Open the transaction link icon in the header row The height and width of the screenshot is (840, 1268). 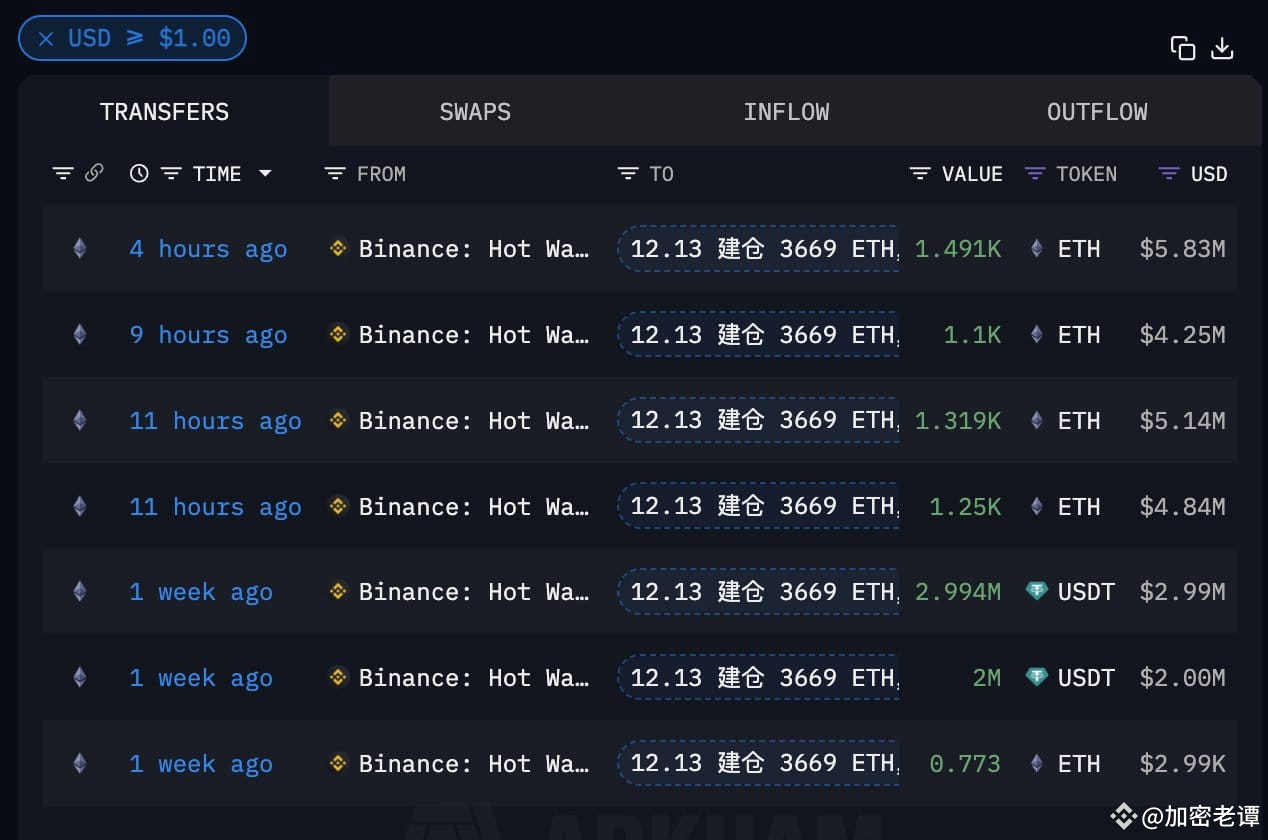click(x=95, y=172)
